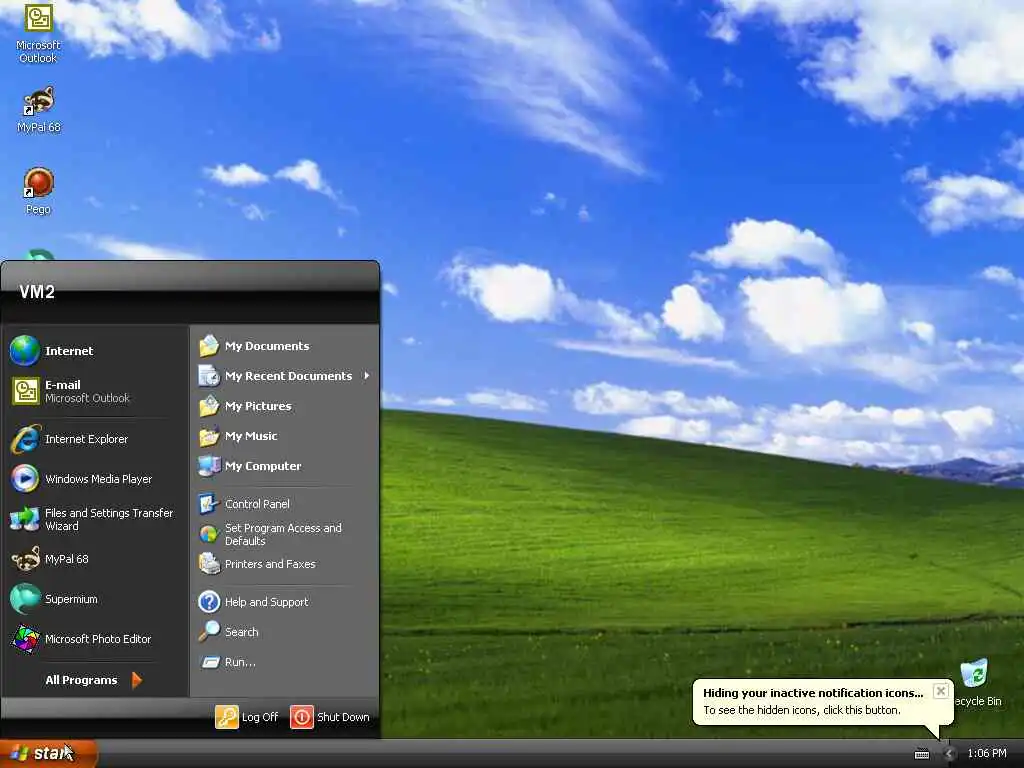Click the My Music text label
The width and height of the screenshot is (1024, 768).
(x=251, y=436)
